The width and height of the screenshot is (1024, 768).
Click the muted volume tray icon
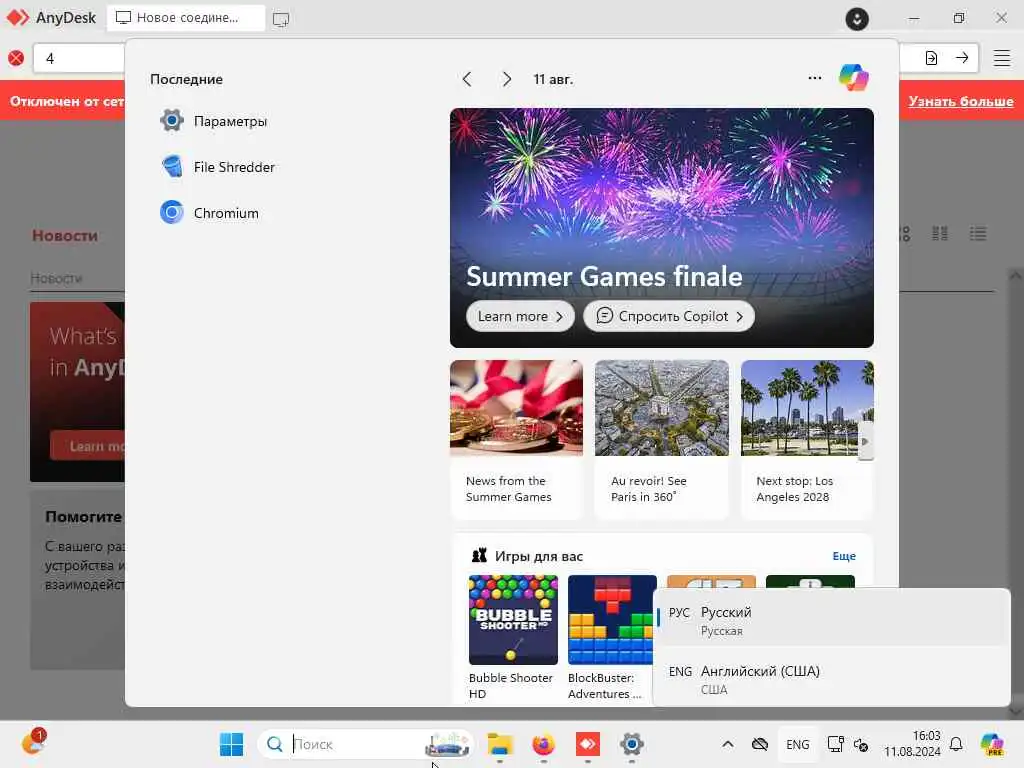[861, 744]
